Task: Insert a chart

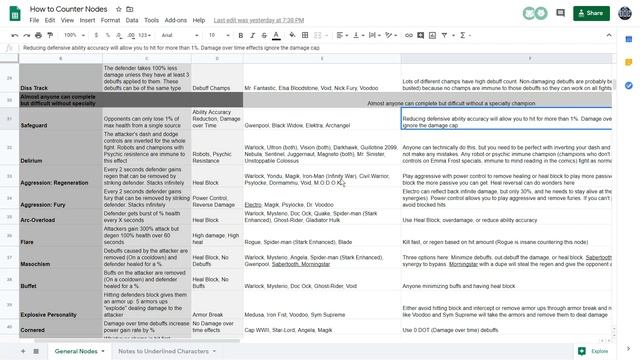Action: coord(432,36)
